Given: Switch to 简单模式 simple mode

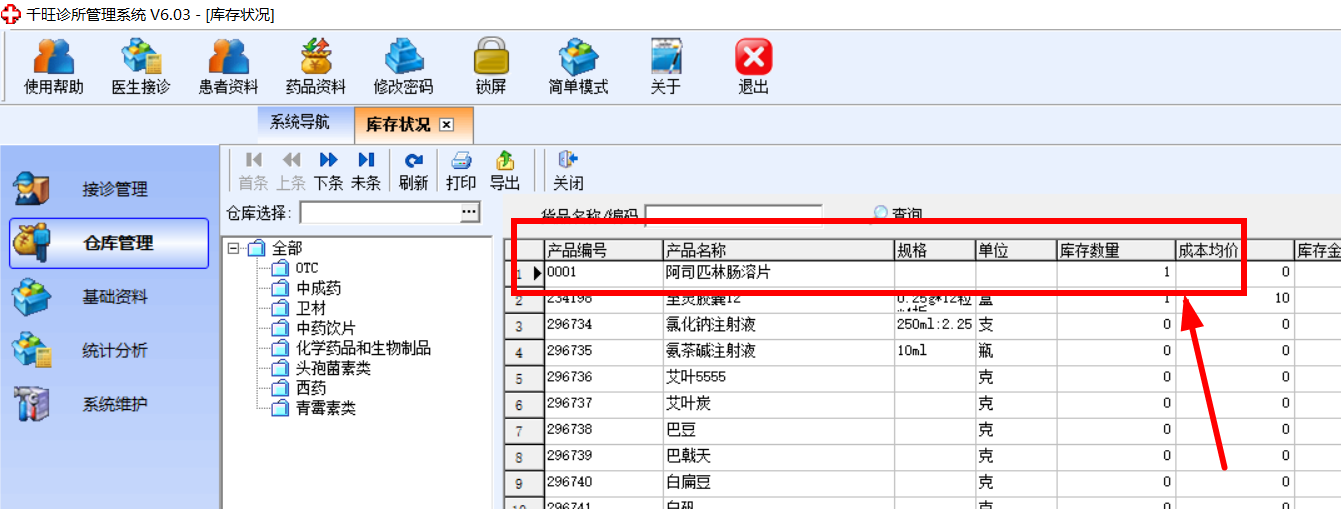Looking at the screenshot, I should (578, 67).
